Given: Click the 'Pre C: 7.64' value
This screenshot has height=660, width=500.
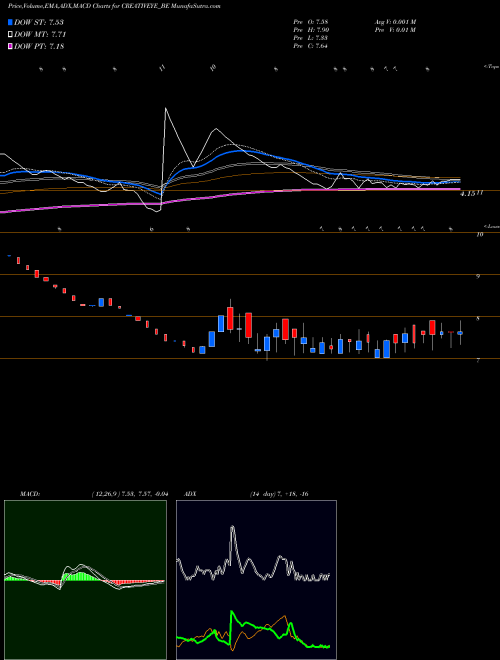Looking at the screenshot, I should click(311, 46).
